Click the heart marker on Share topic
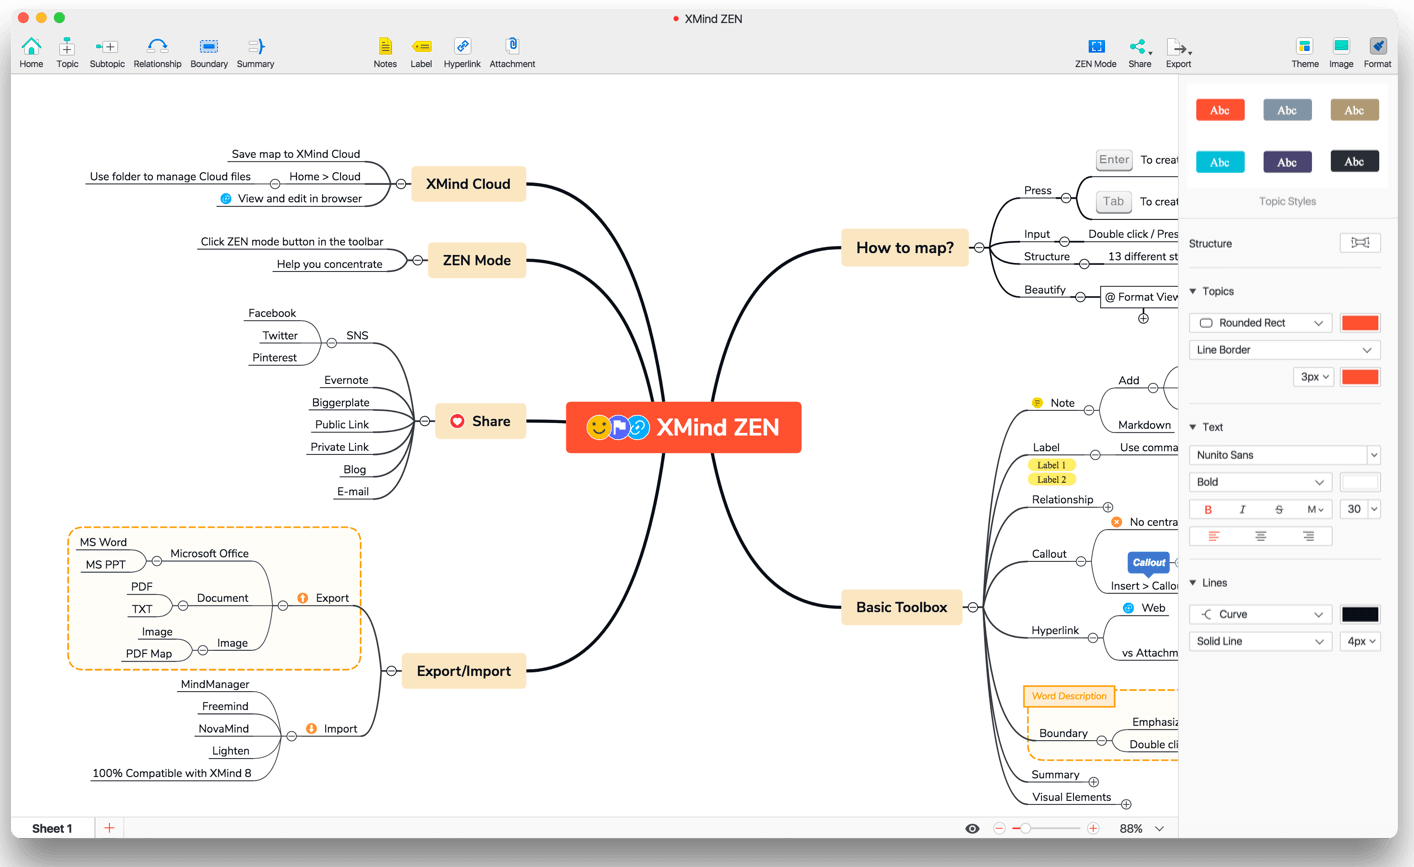1414x867 pixels. click(457, 421)
